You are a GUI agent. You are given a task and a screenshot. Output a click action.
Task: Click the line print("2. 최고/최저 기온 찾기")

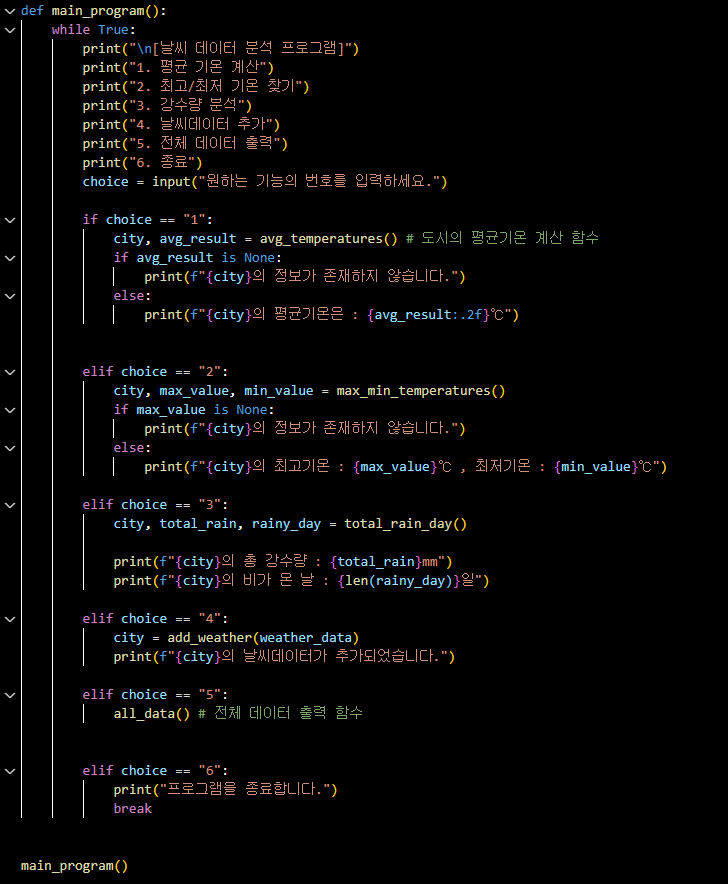tap(196, 87)
